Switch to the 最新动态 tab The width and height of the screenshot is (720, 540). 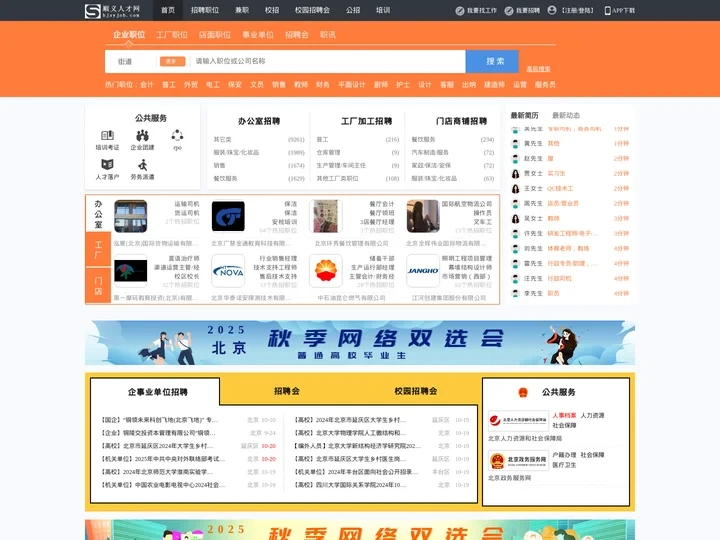click(566, 115)
